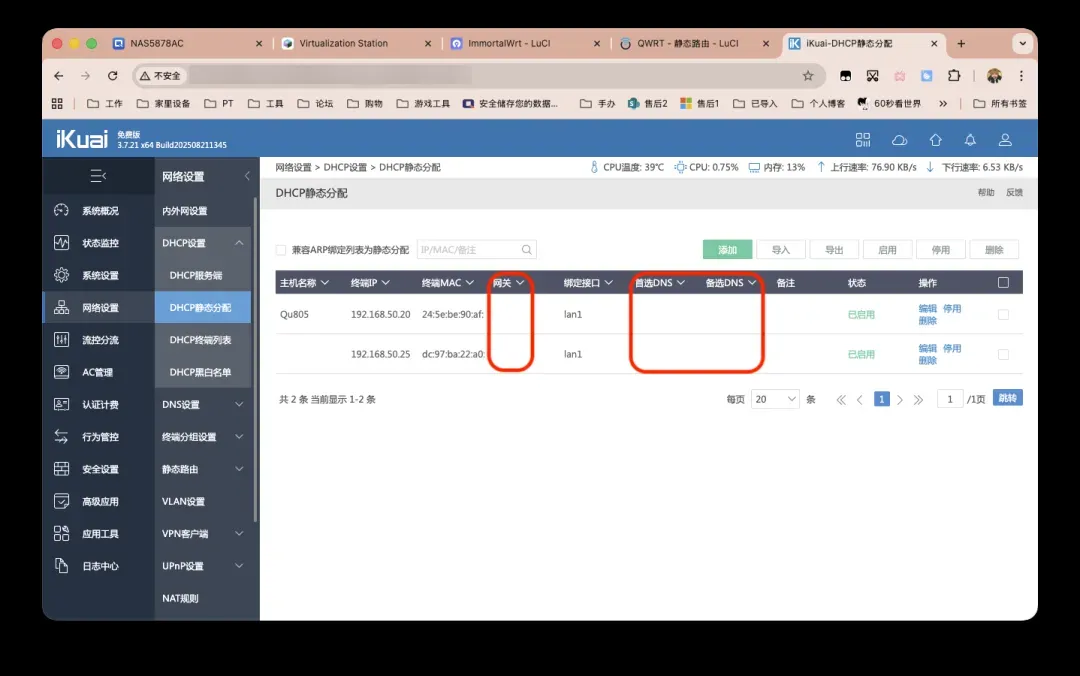Collapse sidebar with the hamburger menu icon

tap(98, 176)
